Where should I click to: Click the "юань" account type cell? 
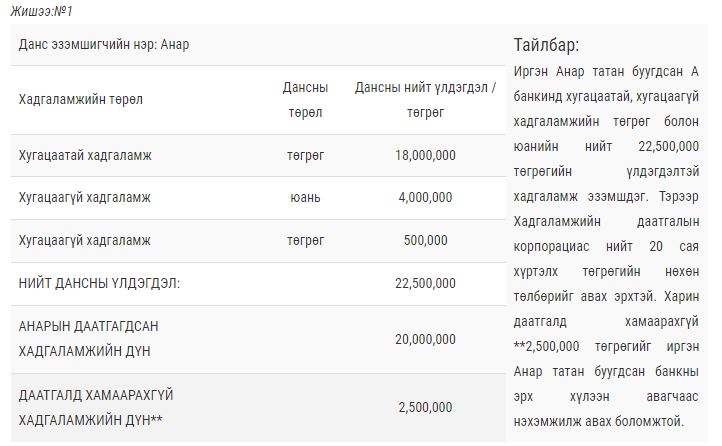click(x=305, y=198)
